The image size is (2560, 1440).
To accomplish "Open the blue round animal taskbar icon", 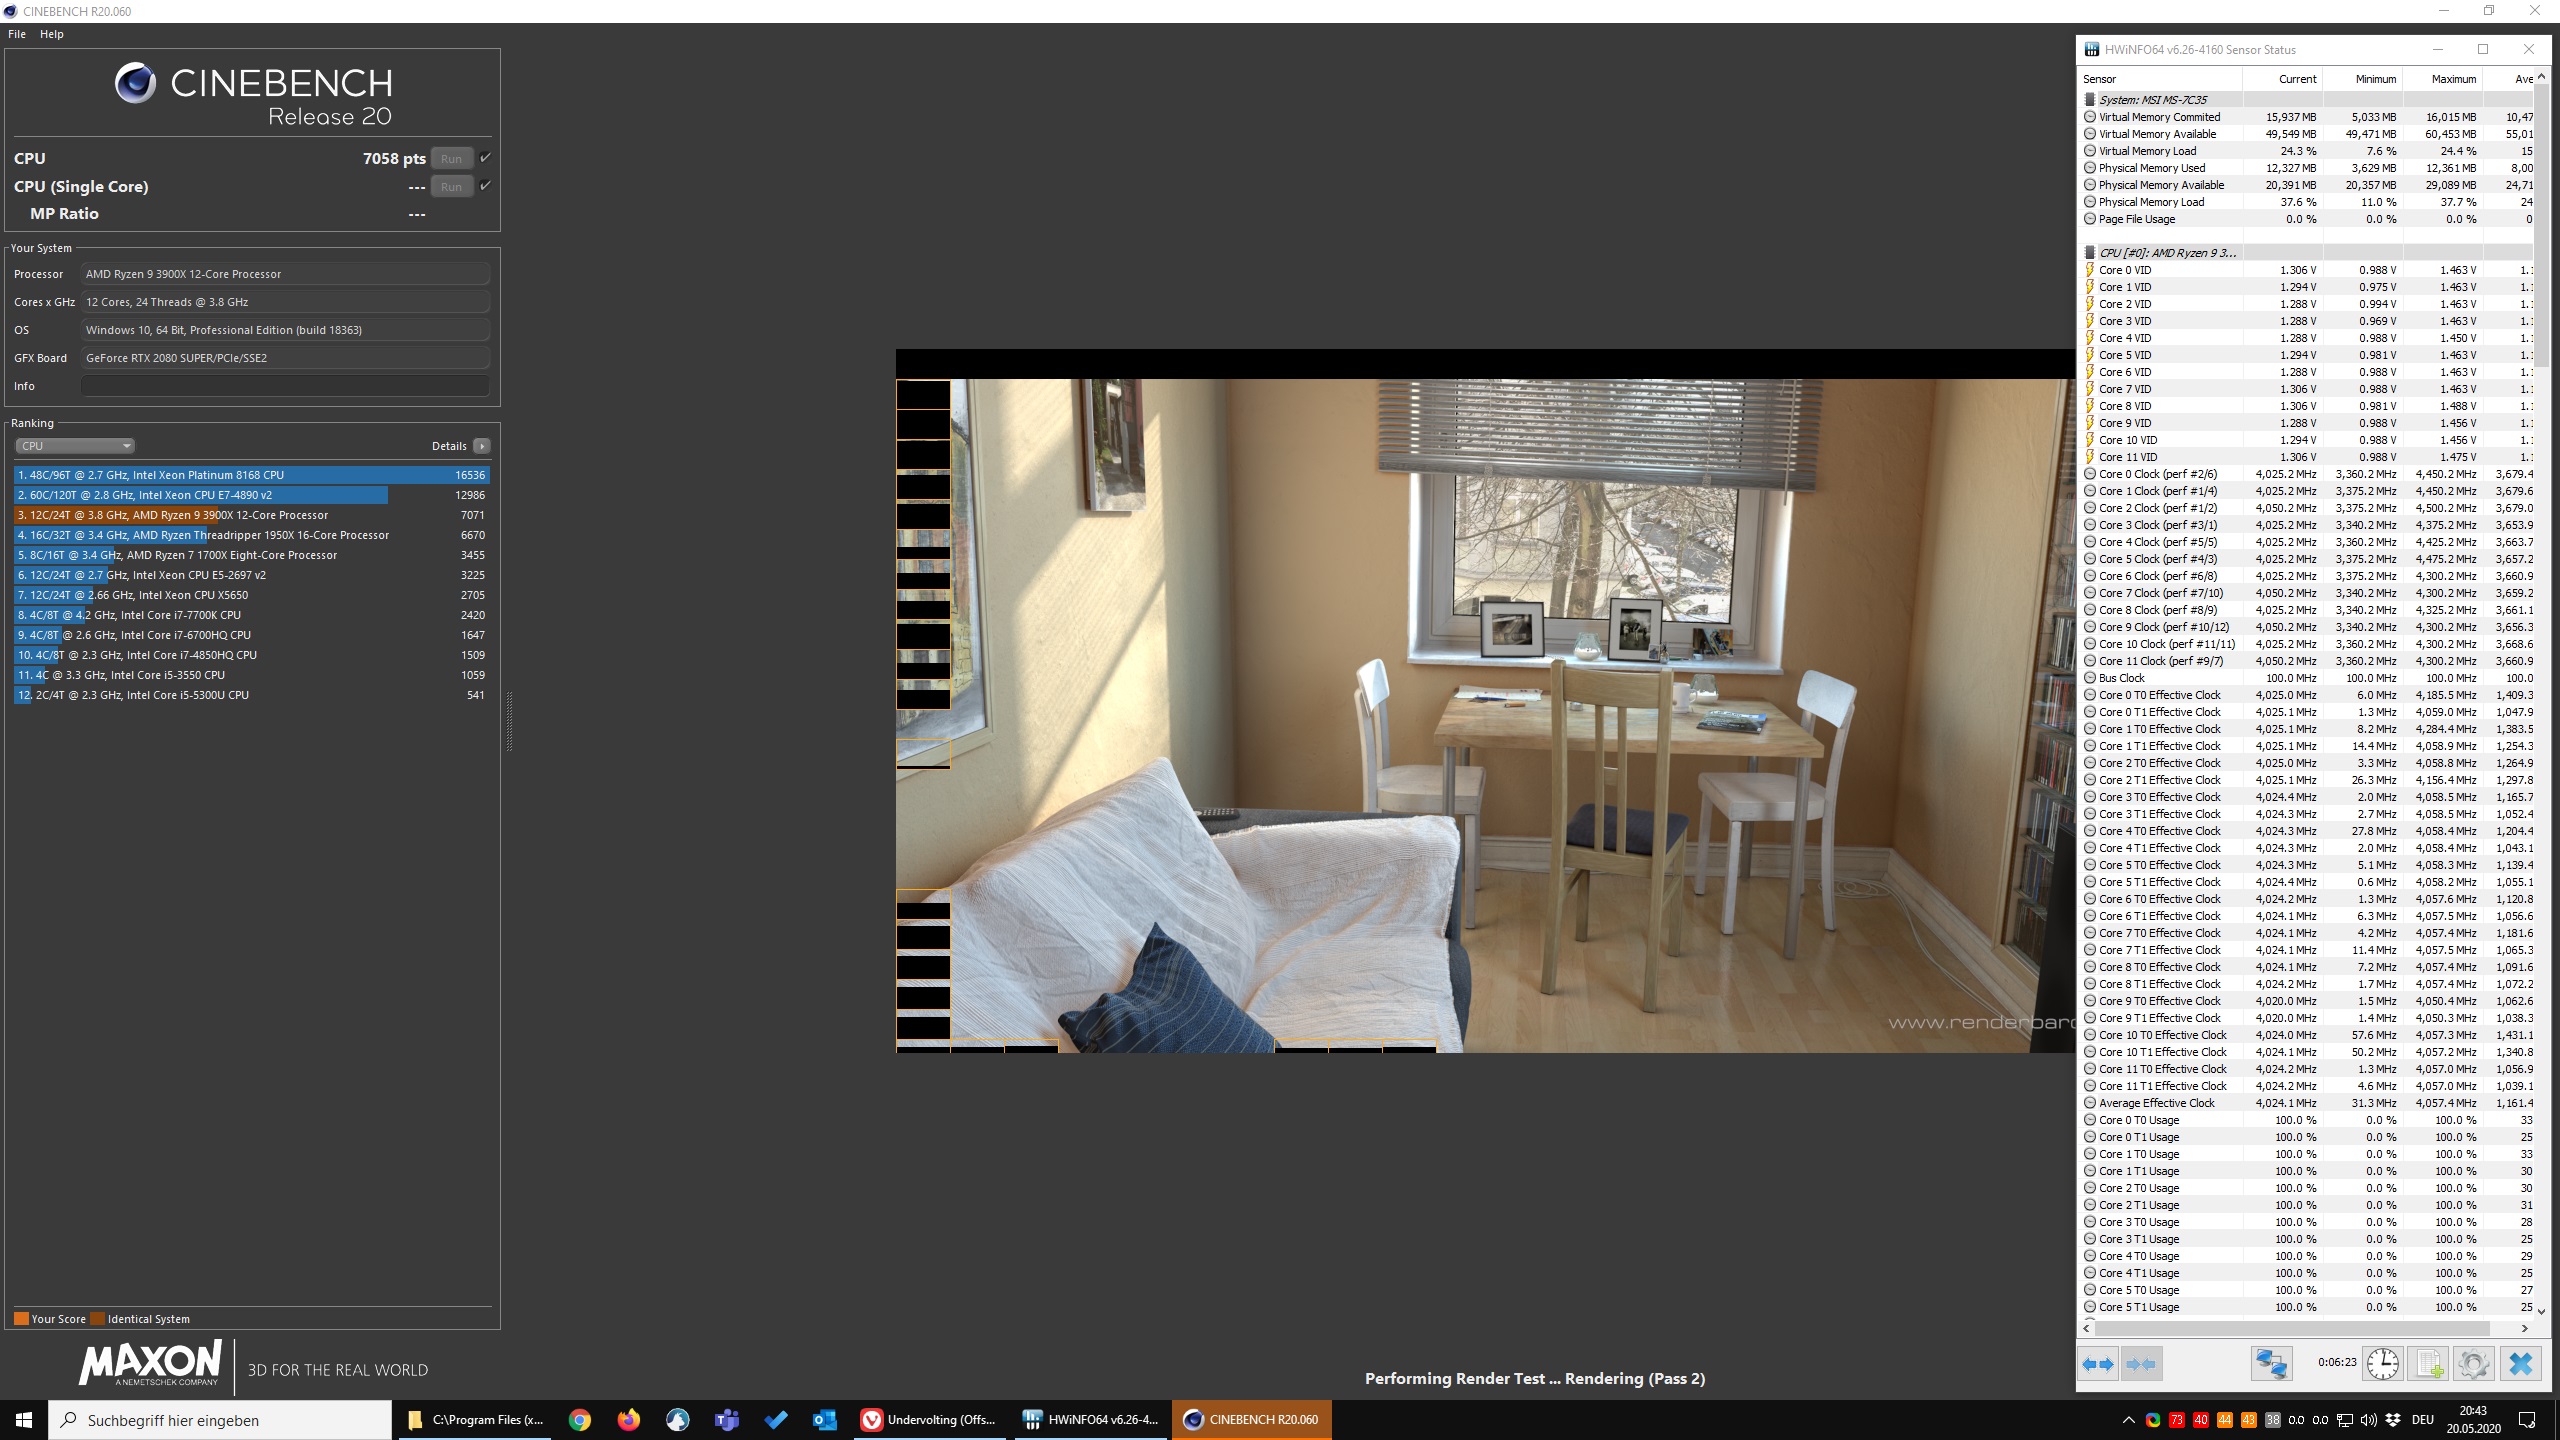I will pos(678,1420).
